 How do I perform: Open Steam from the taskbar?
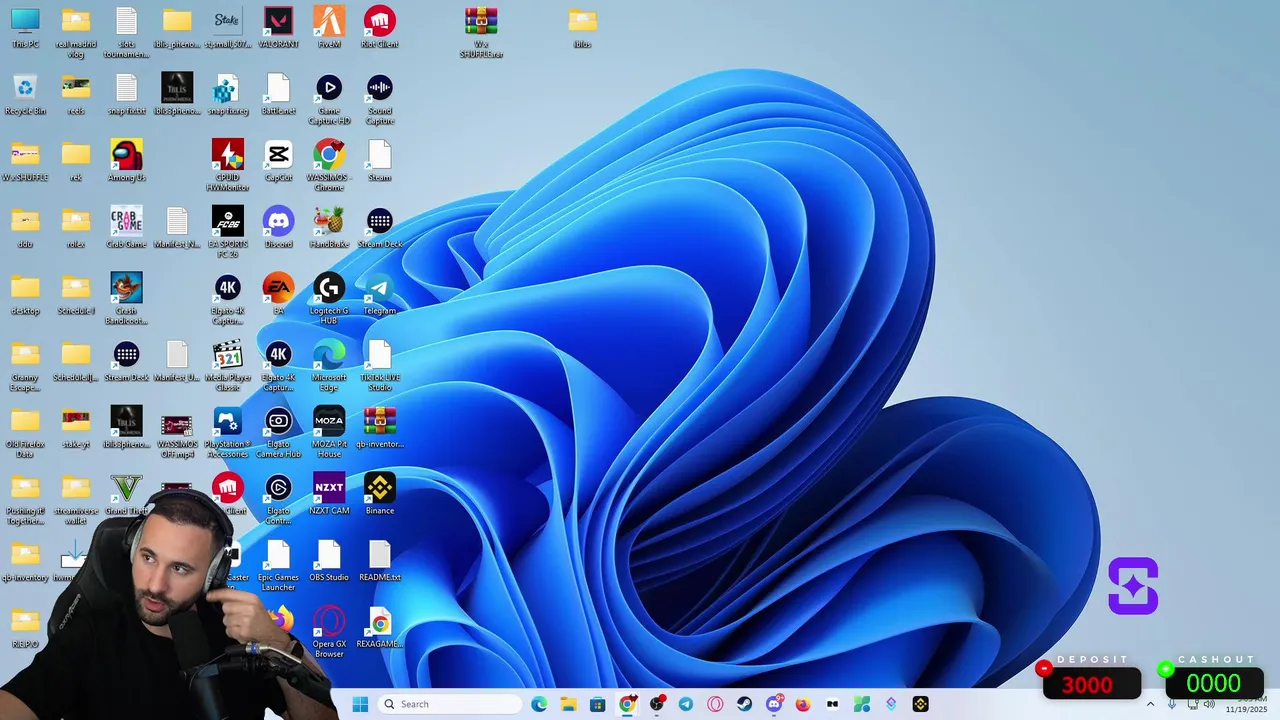(744, 704)
